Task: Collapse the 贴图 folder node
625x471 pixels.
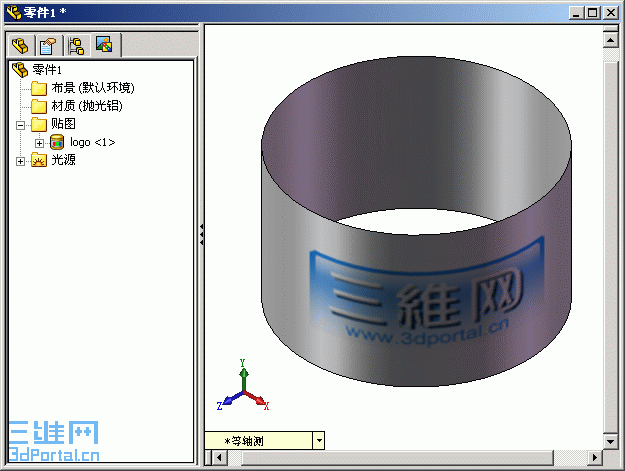Action: point(20,126)
